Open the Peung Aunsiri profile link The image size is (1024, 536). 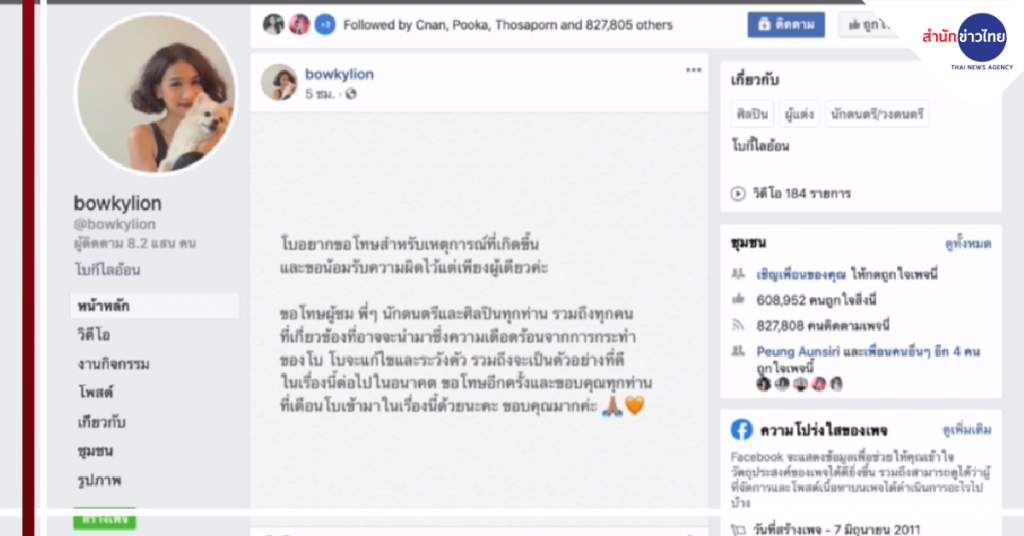798,351
